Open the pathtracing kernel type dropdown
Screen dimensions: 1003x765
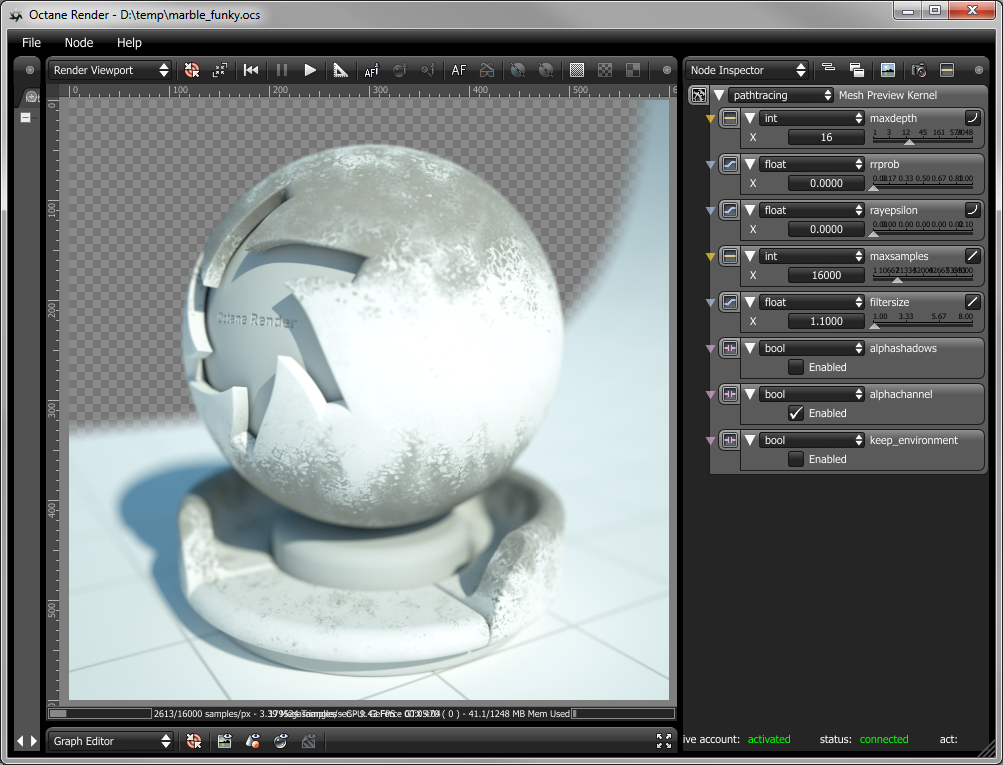click(781, 95)
